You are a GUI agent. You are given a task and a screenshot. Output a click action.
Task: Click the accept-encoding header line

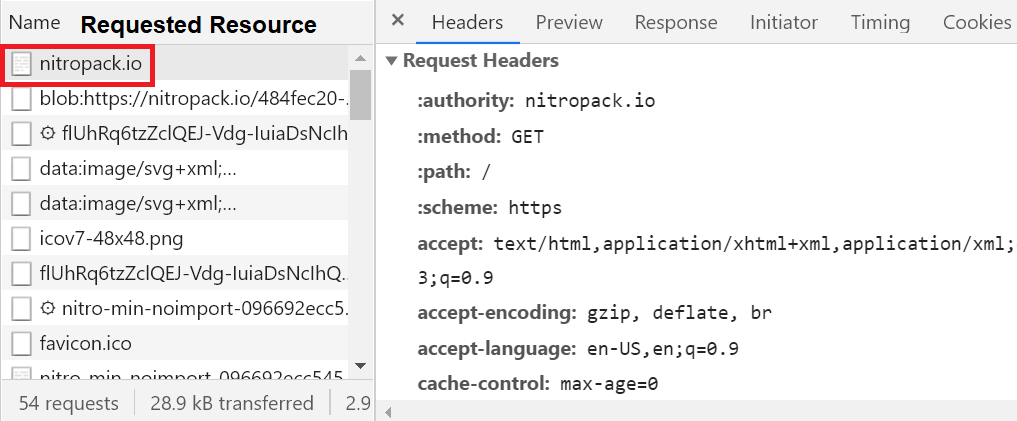tap(595, 313)
